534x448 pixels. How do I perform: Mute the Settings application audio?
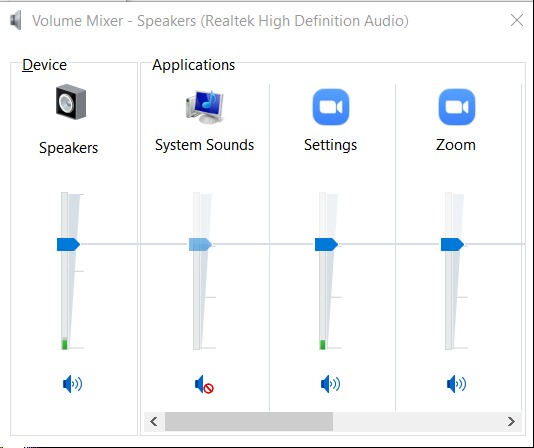330,384
